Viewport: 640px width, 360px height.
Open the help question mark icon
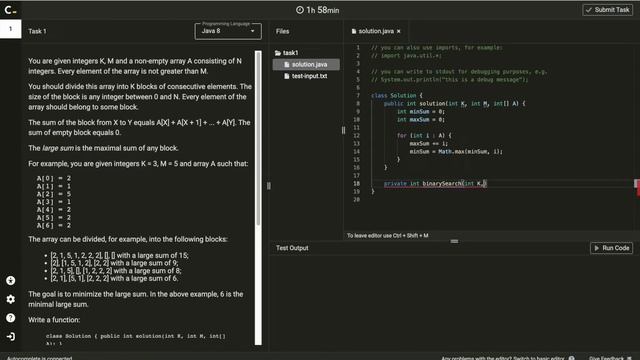pos(11,318)
